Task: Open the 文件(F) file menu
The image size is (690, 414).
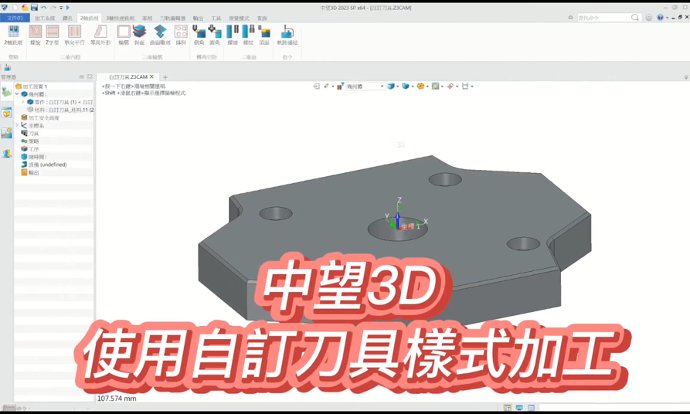Action: (x=15, y=18)
